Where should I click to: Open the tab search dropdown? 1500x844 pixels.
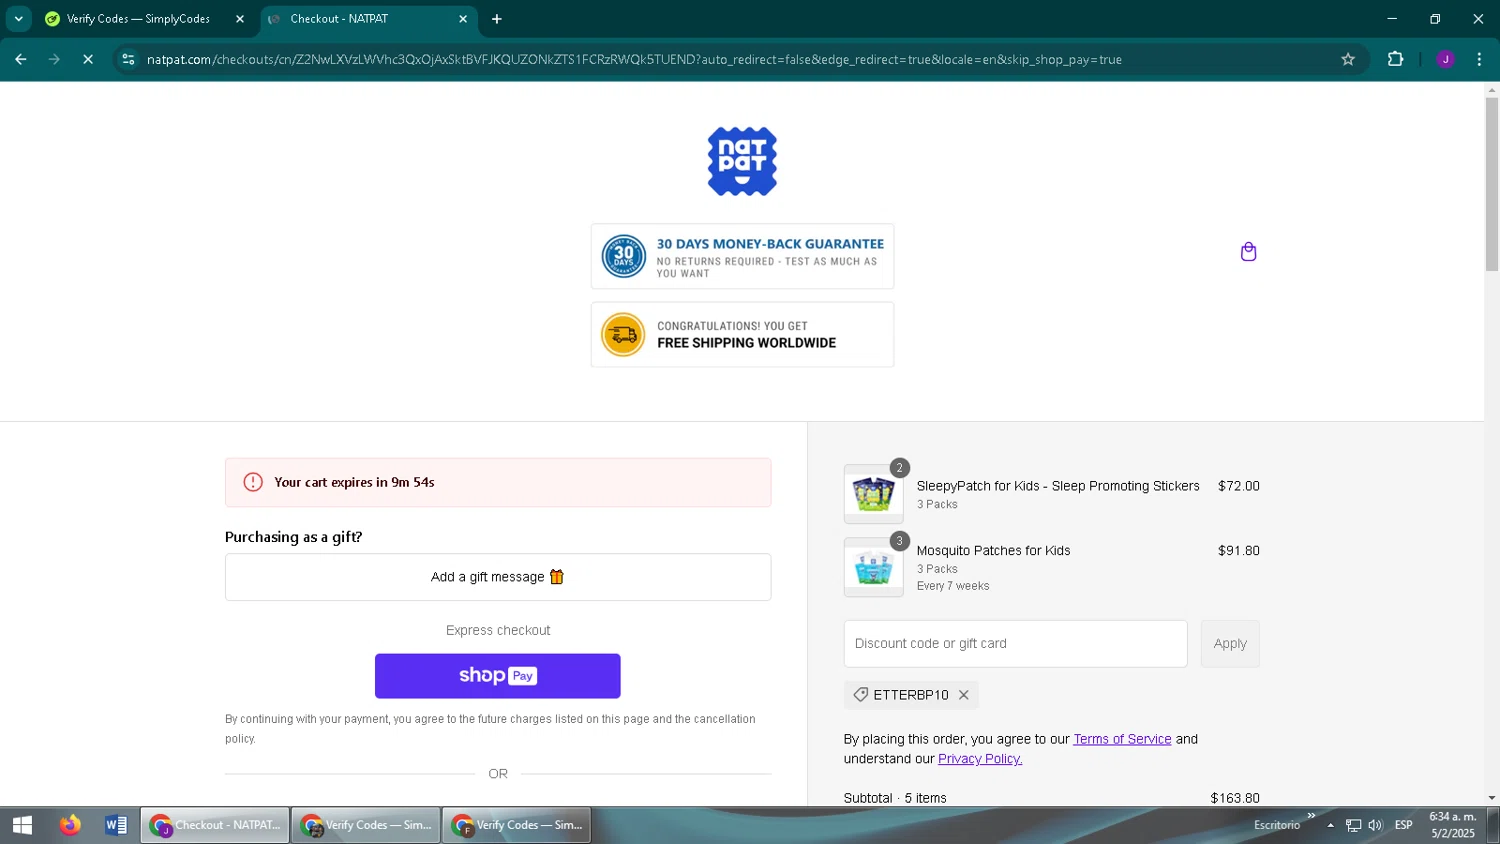click(18, 19)
